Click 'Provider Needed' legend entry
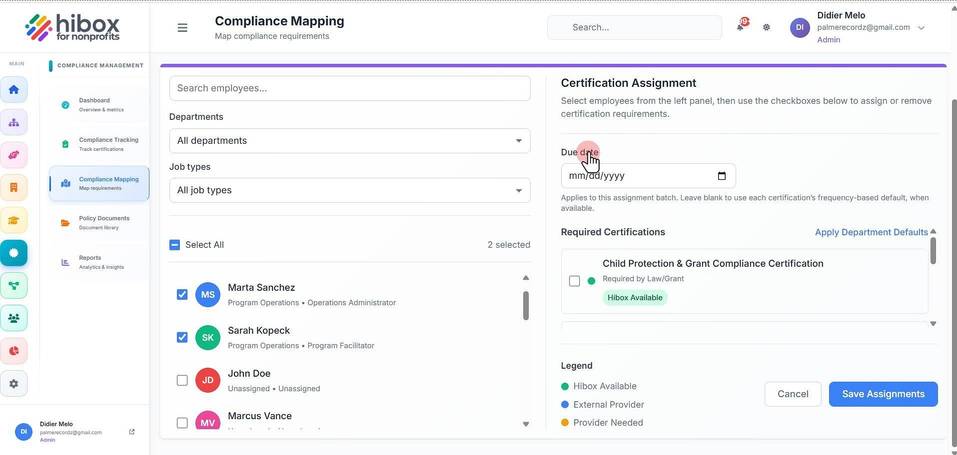 point(602,423)
